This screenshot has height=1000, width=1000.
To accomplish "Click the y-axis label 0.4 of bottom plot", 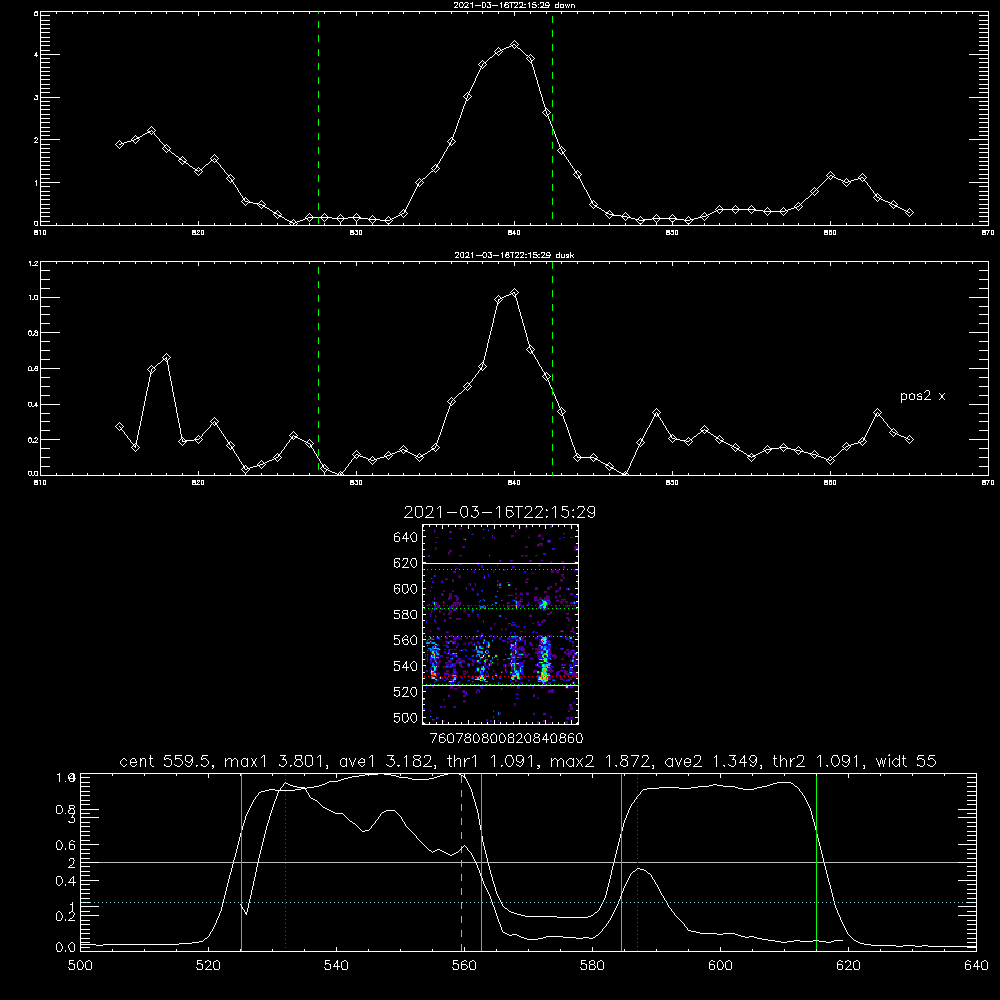I will tap(65, 881).
